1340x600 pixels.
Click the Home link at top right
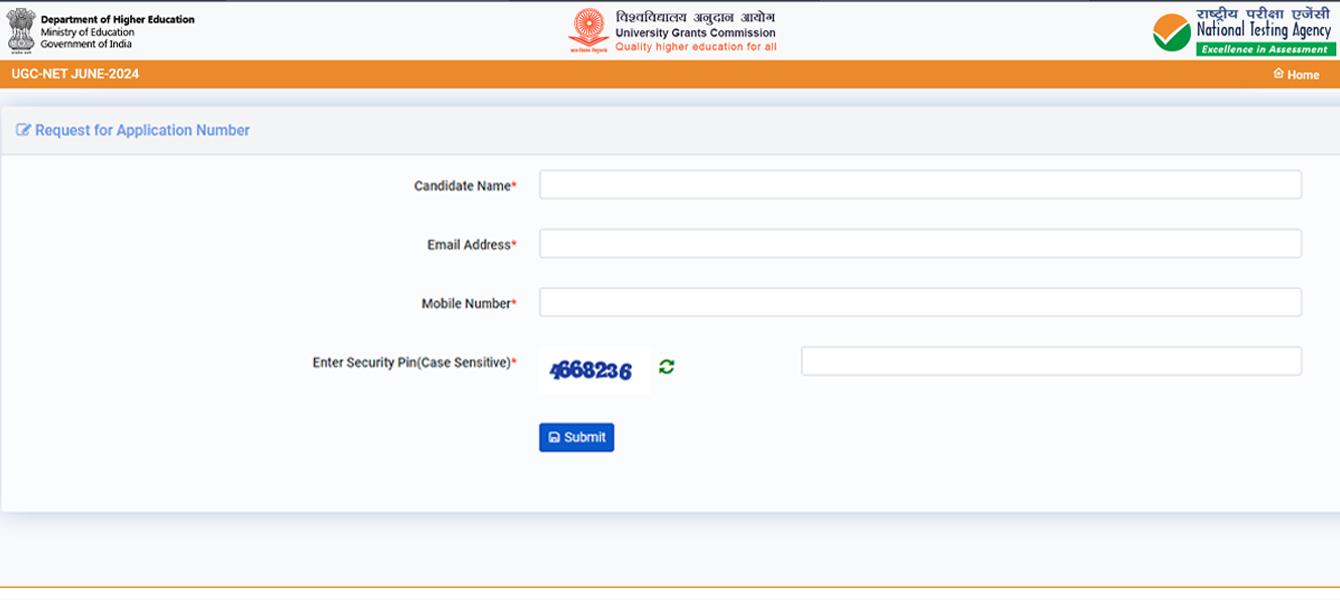click(1302, 74)
